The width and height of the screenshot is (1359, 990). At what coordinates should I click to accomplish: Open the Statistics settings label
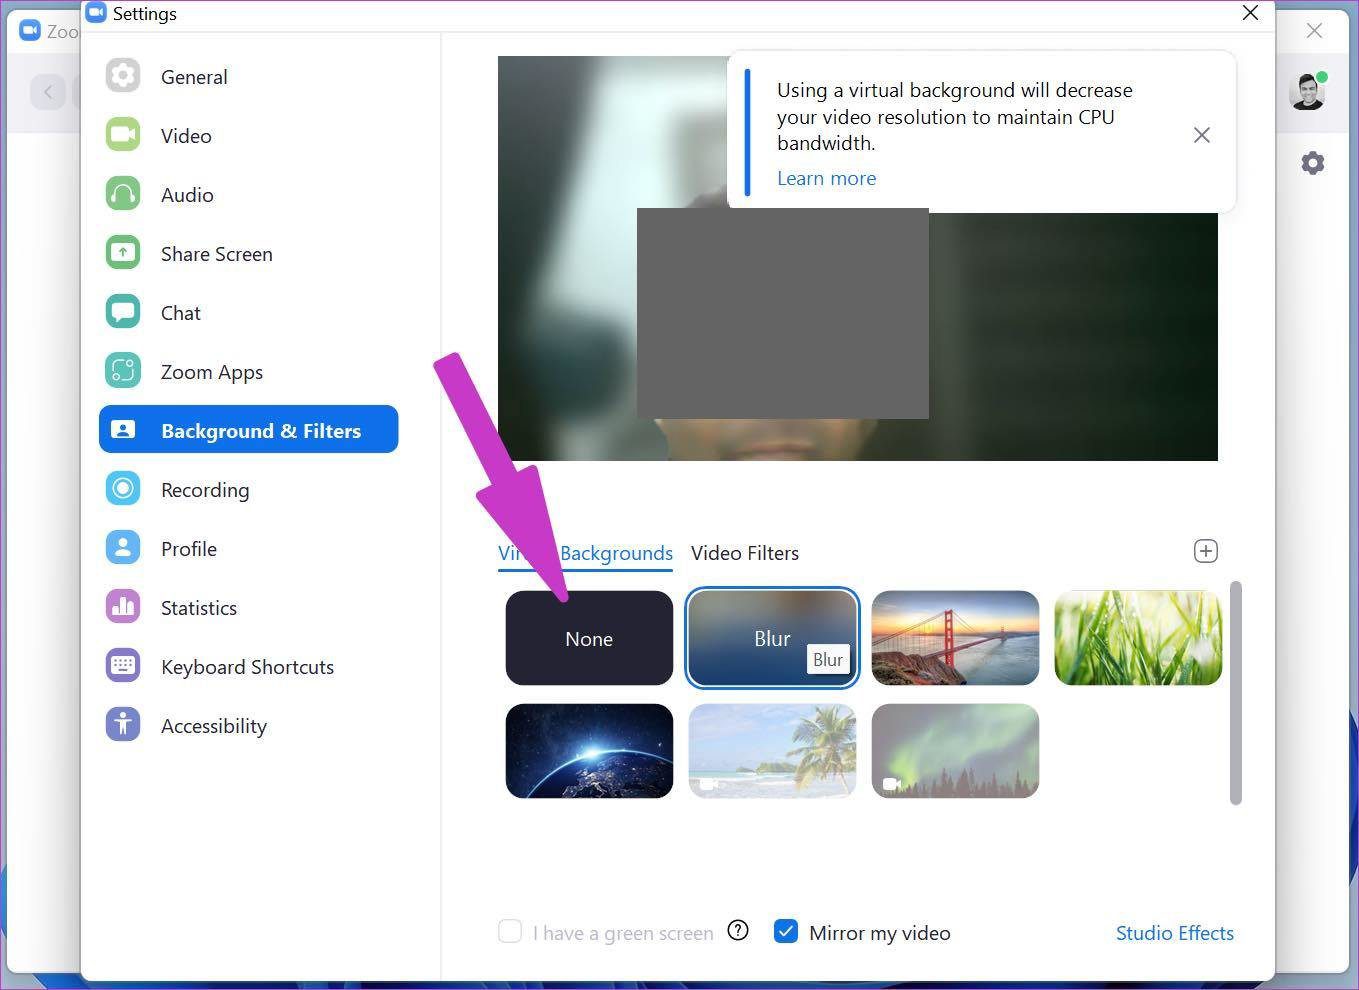point(199,608)
